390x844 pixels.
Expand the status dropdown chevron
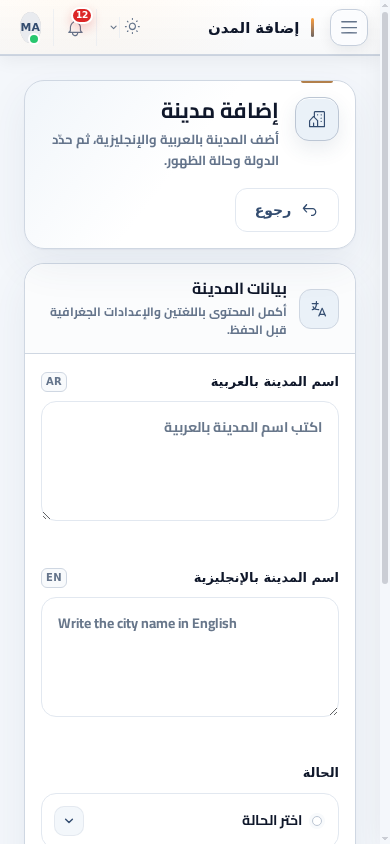tap(69, 821)
